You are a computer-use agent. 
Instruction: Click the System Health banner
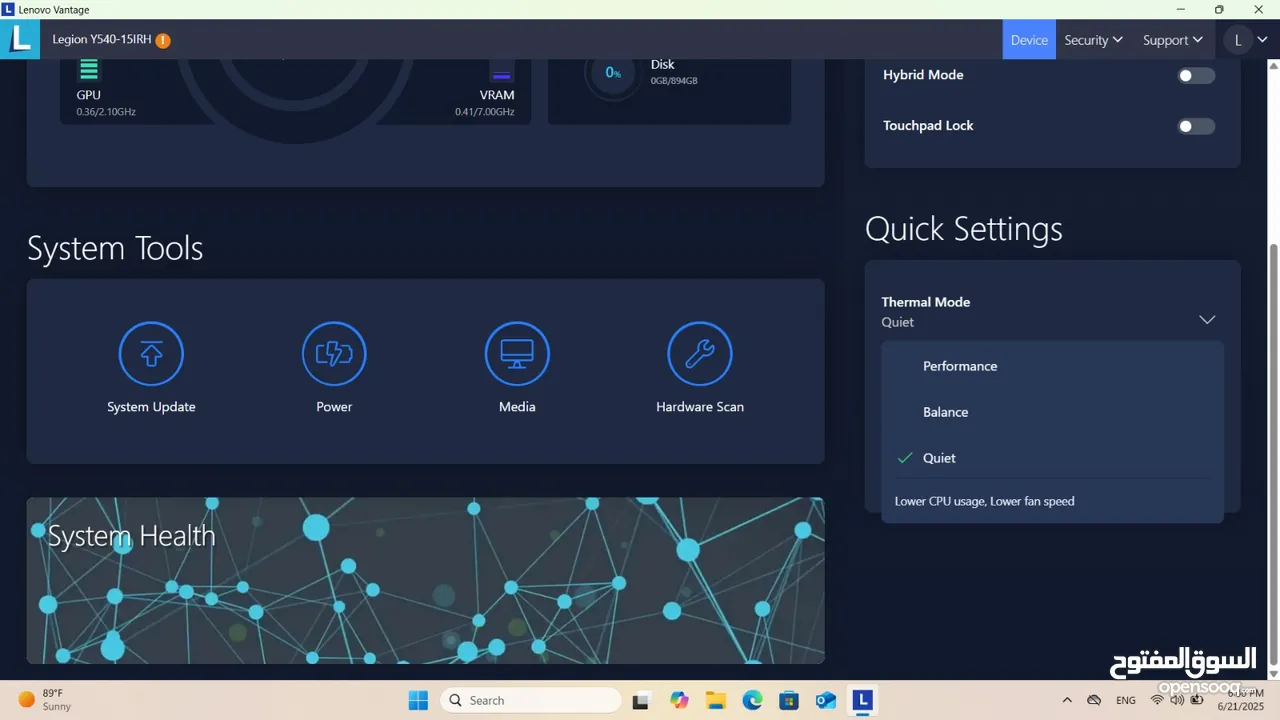(x=425, y=580)
